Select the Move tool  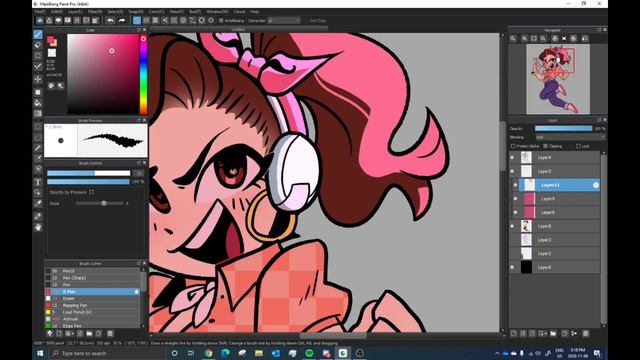38,79
